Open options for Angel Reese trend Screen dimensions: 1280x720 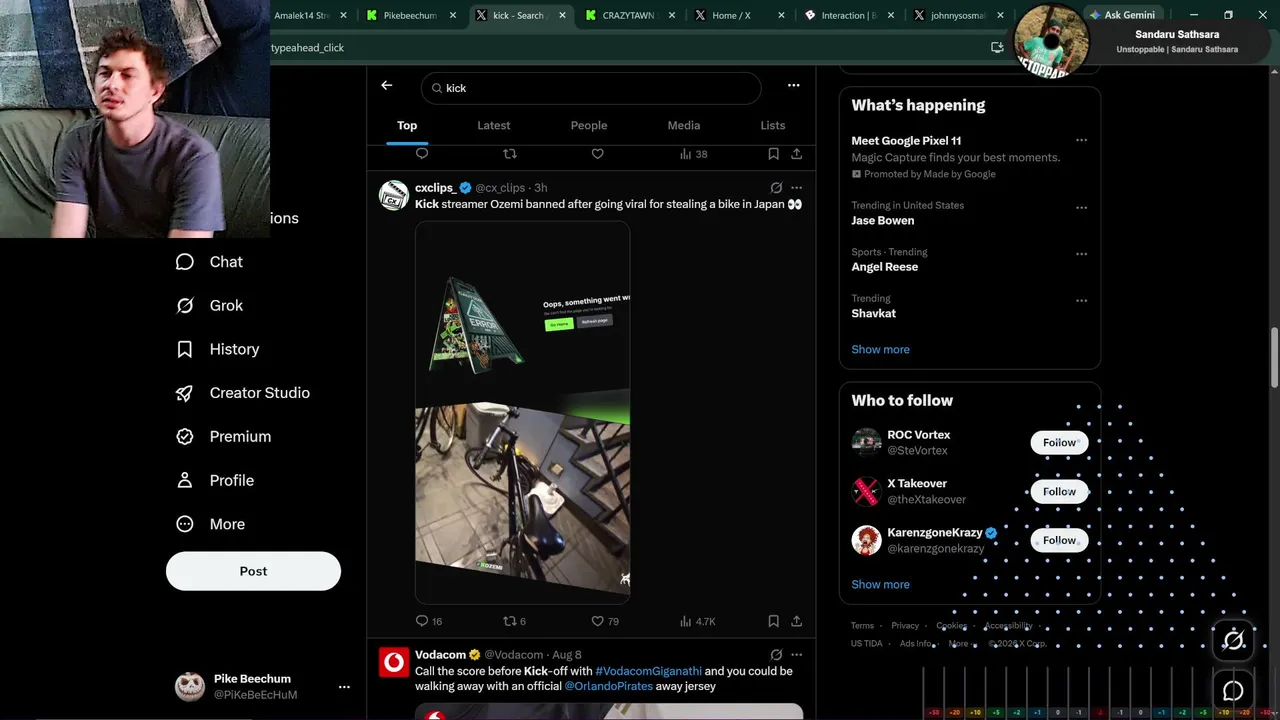click(1081, 254)
